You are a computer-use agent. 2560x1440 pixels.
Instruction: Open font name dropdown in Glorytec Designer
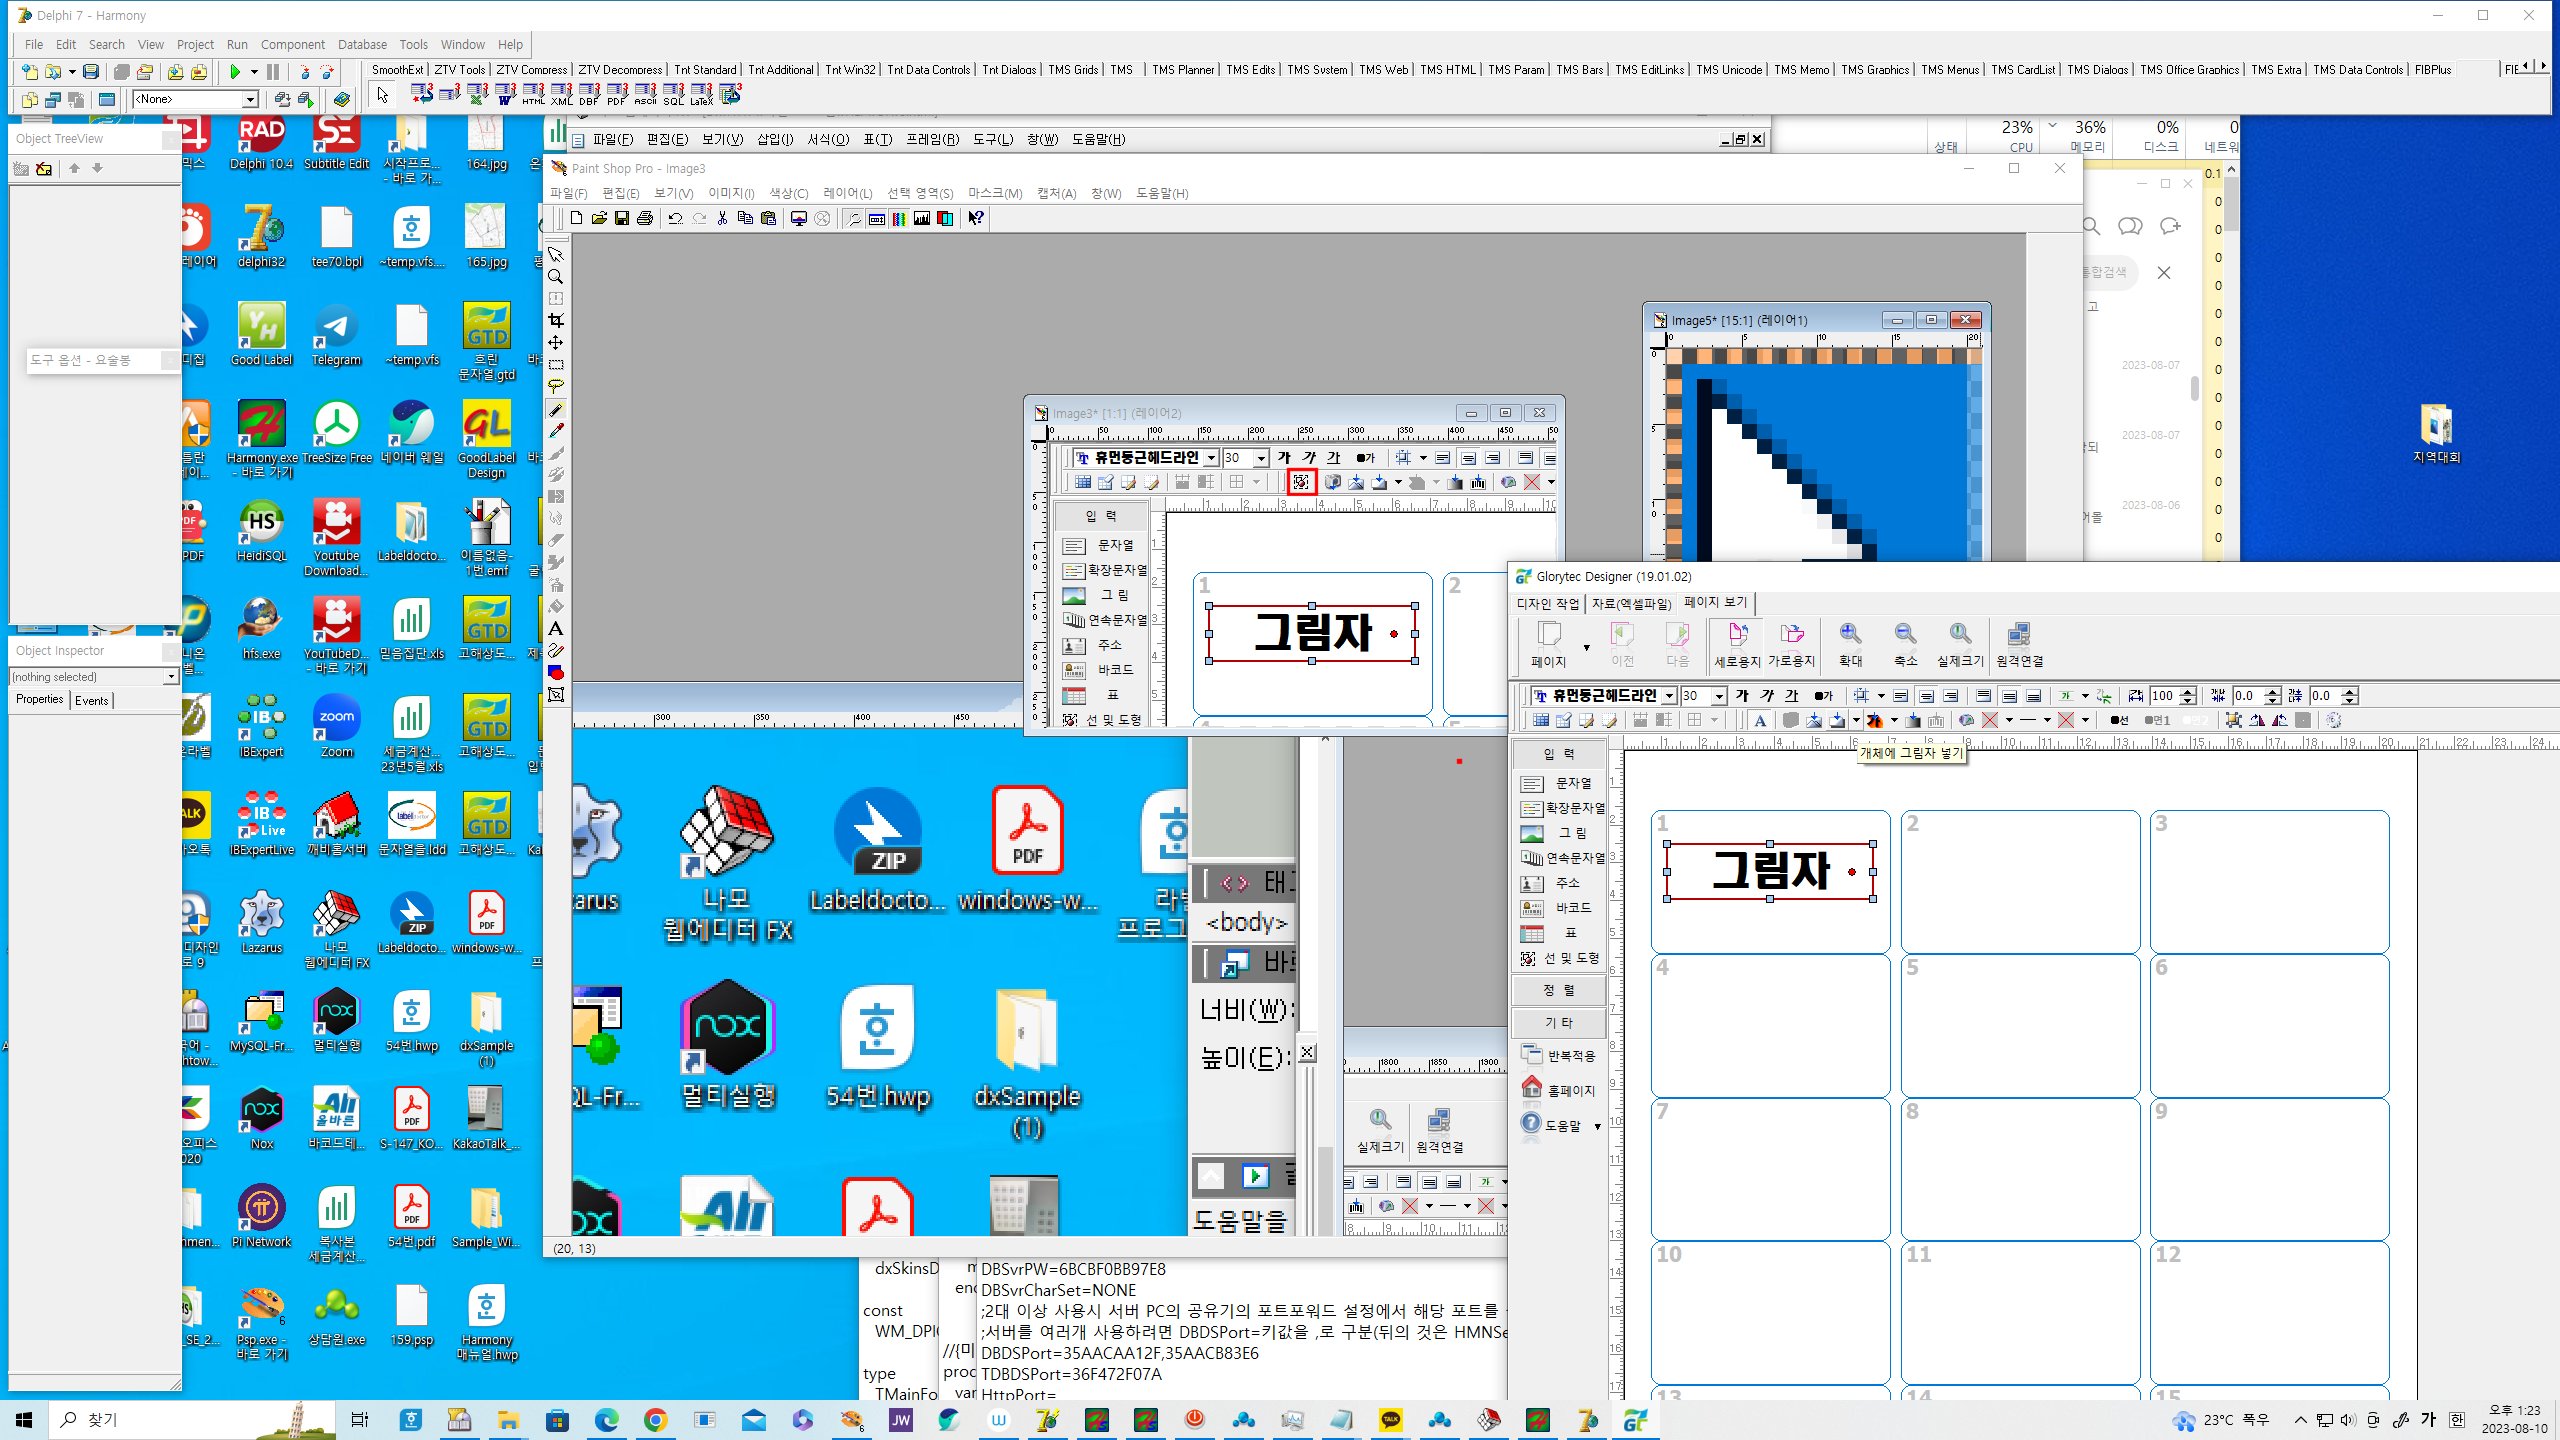coord(1669,696)
